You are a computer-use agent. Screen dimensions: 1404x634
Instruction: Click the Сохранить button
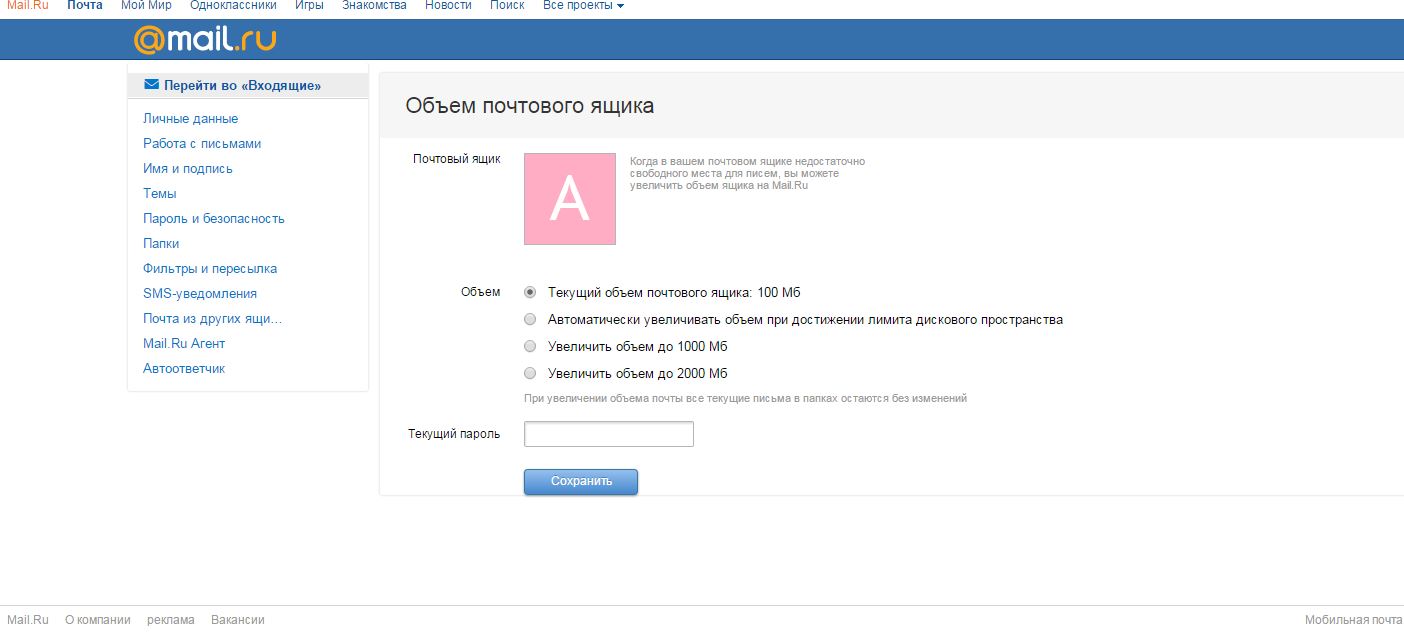click(581, 482)
